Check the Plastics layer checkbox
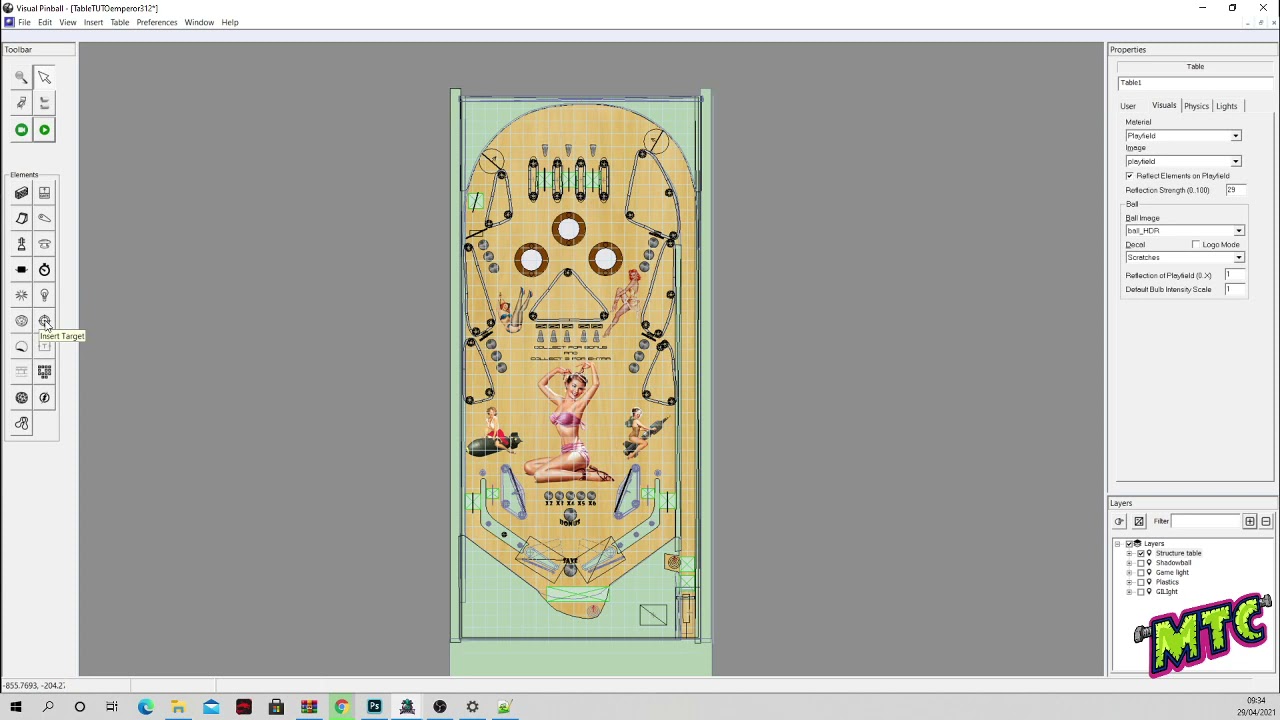1280x720 pixels. click(x=1141, y=582)
